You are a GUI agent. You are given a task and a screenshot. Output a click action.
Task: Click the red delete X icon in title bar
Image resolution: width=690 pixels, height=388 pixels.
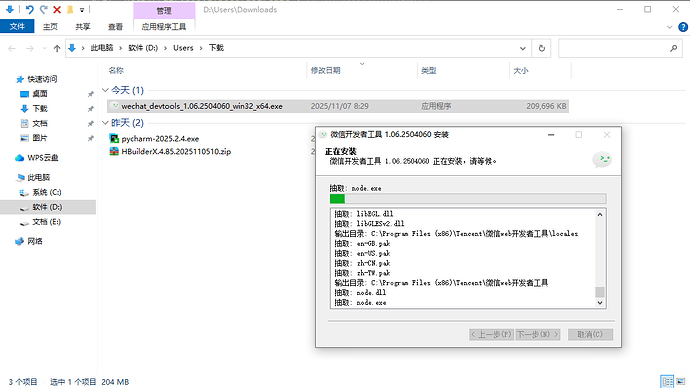[57, 9]
